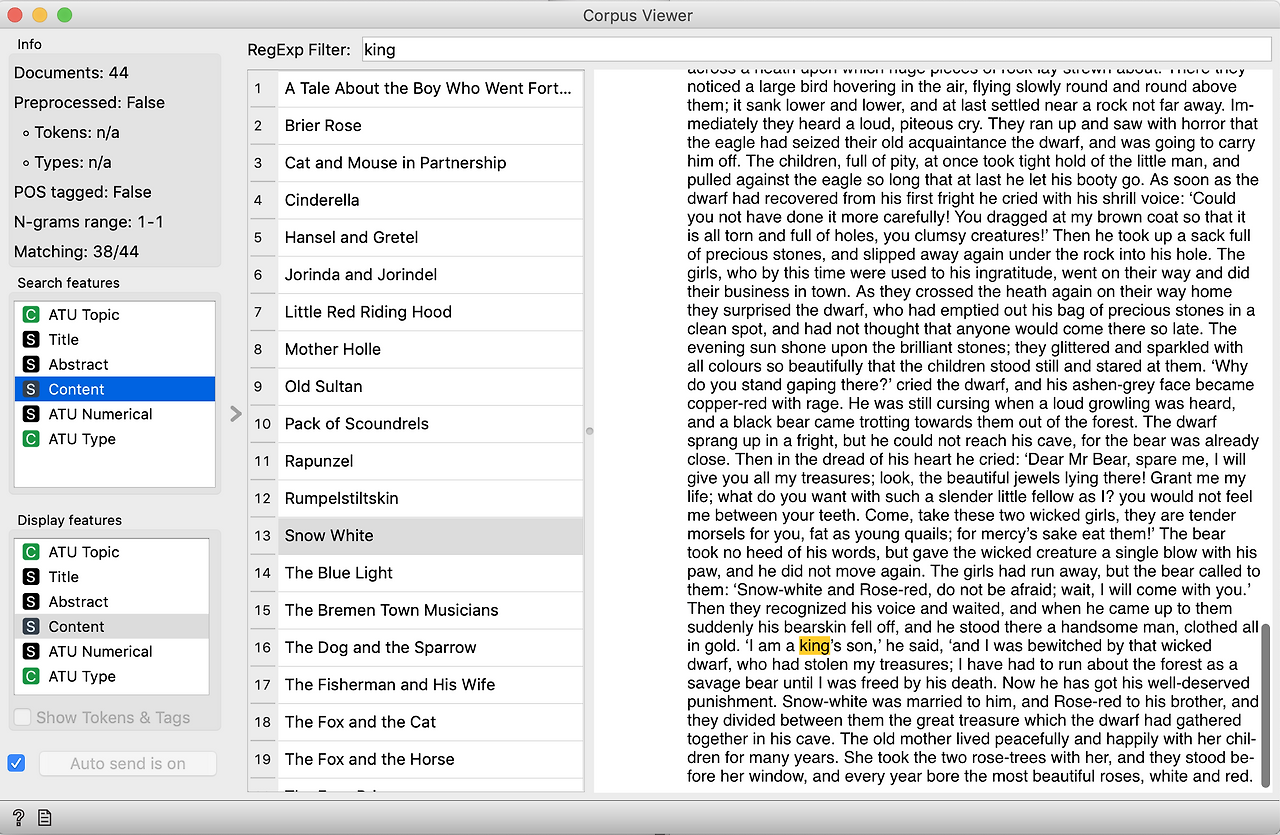The height and width of the screenshot is (835, 1280).
Task: Select ATU Type in Search features
Action: [115, 439]
